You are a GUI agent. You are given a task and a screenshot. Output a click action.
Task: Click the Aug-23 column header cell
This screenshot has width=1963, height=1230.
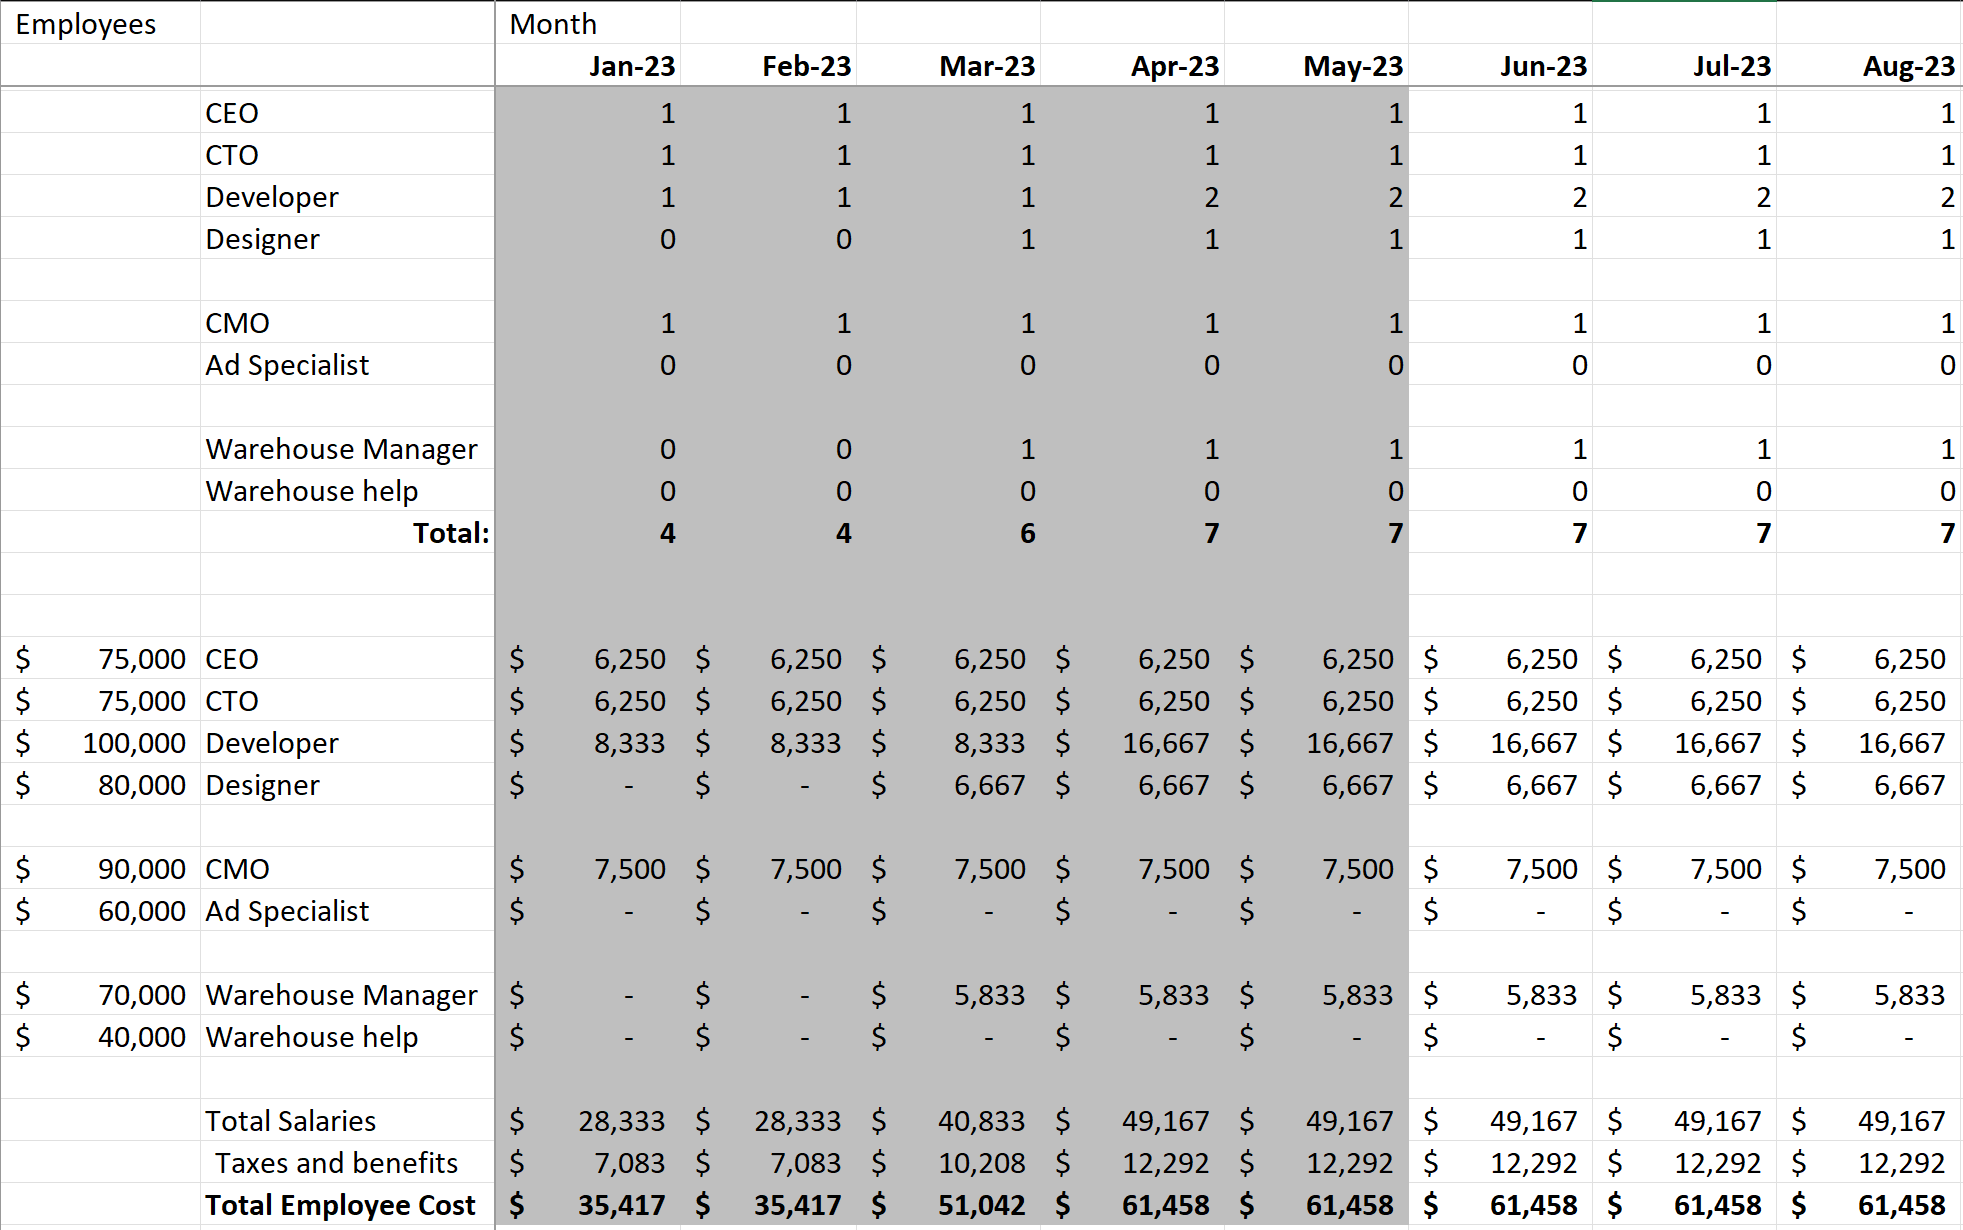(x=1868, y=65)
